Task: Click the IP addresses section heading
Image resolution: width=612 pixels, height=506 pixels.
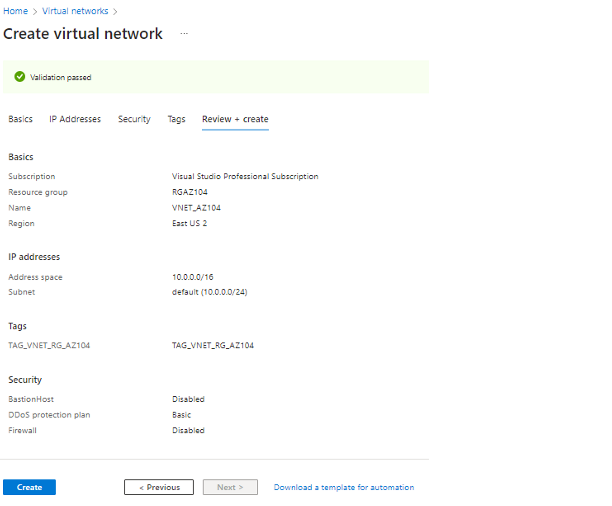Action: [34, 257]
